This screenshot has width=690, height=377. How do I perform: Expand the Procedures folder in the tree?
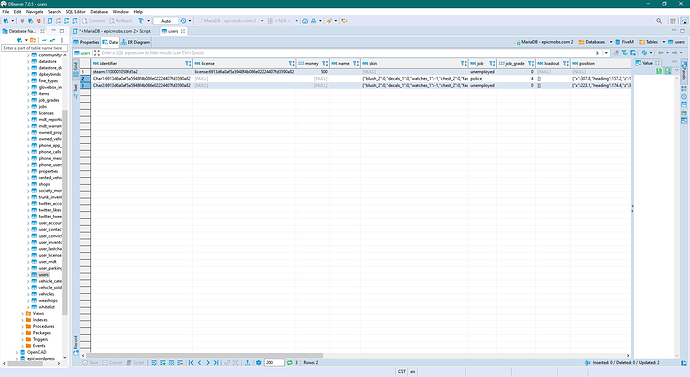point(23,326)
